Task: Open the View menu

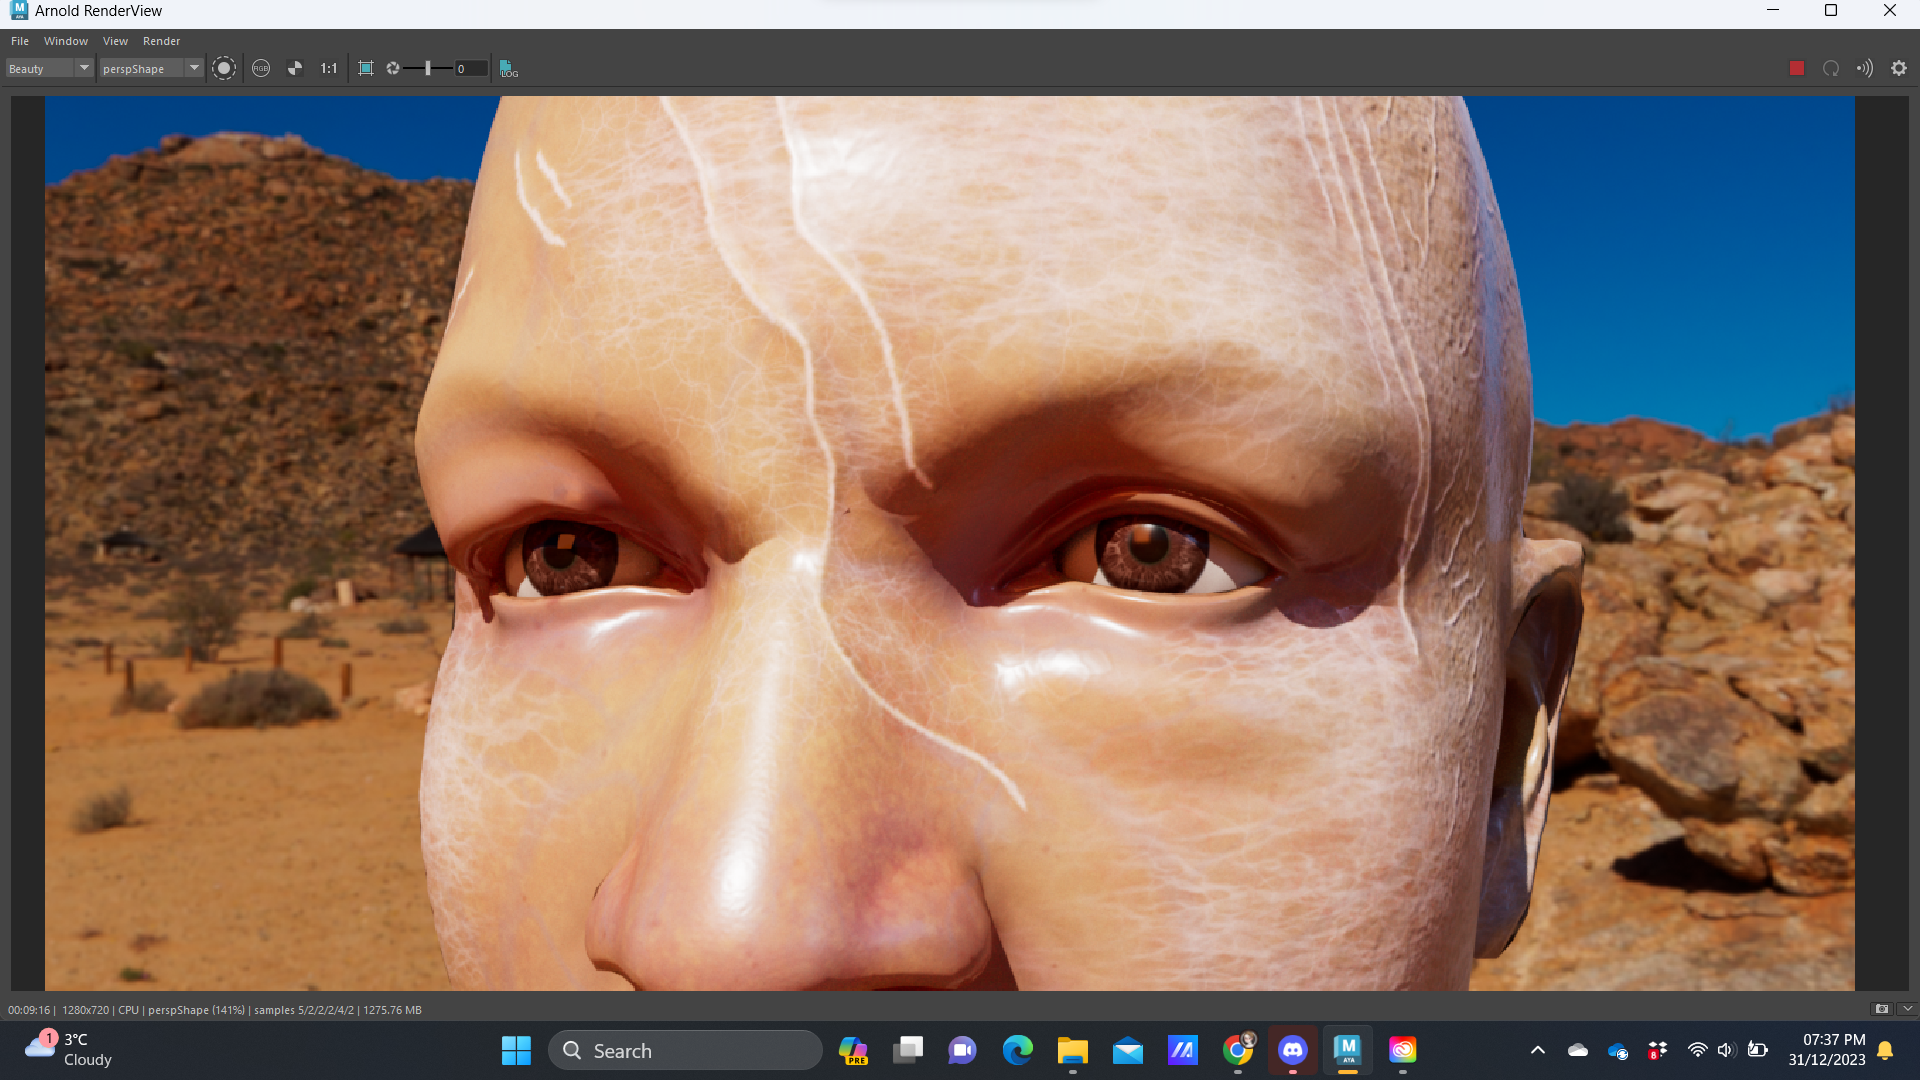Action: coord(115,41)
